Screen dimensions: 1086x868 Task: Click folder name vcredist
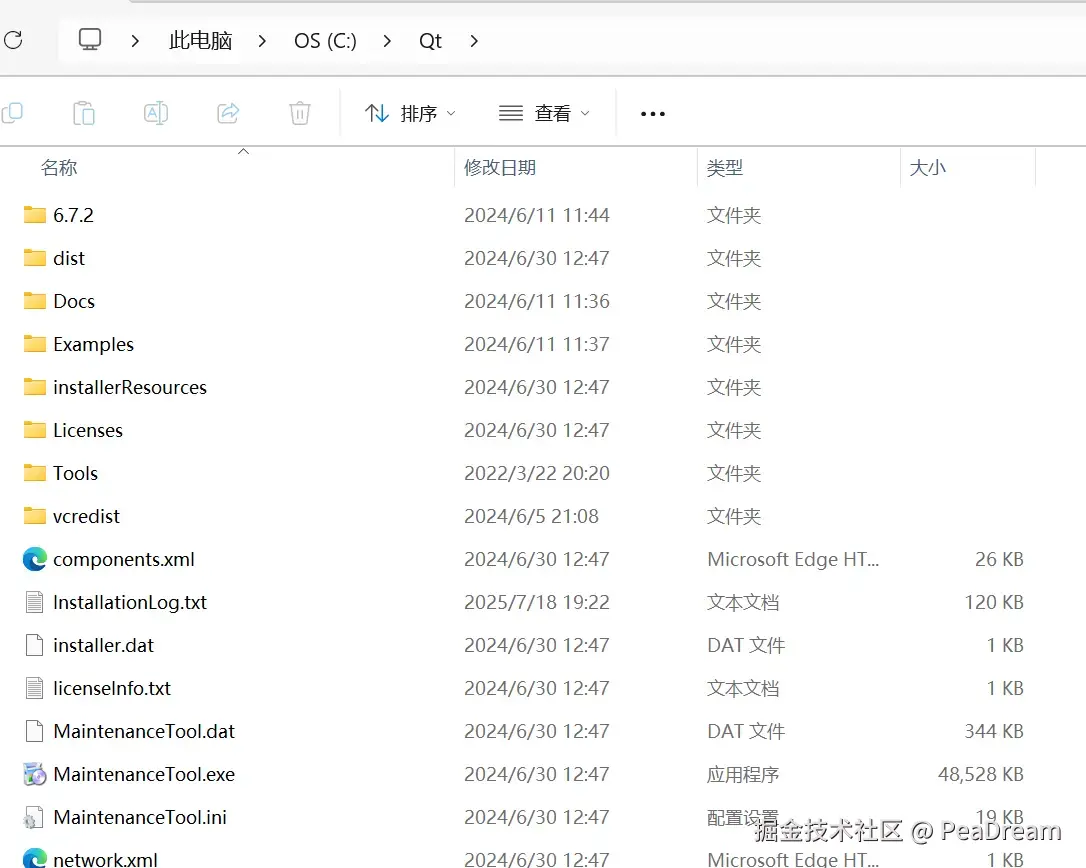87,515
